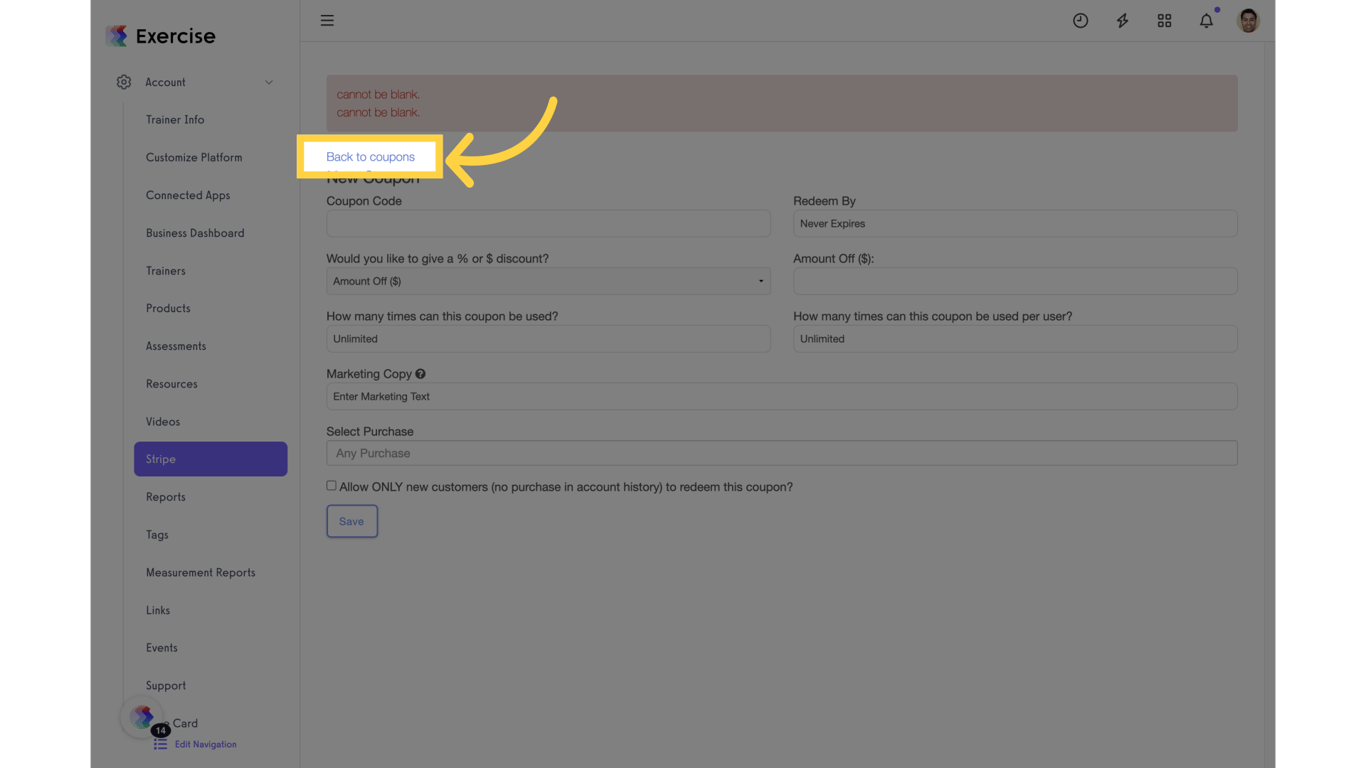Open the hamburger menu icon
Image resolution: width=1366 pixels, height=768 pixels.
coord(327,20)
